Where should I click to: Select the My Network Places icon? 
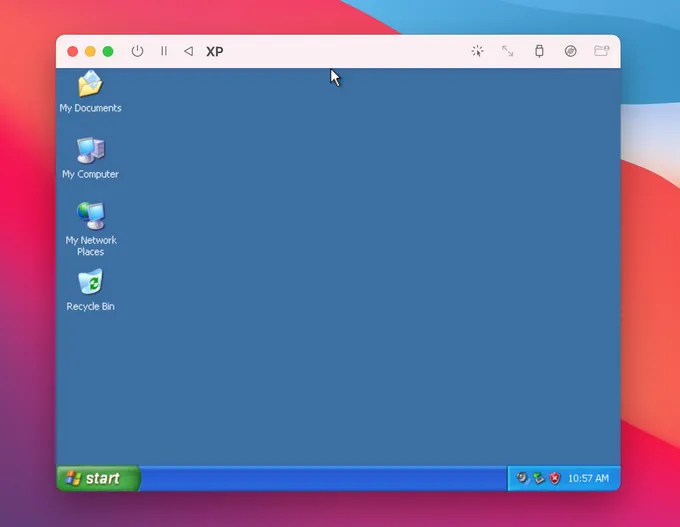tap(91, 216)
